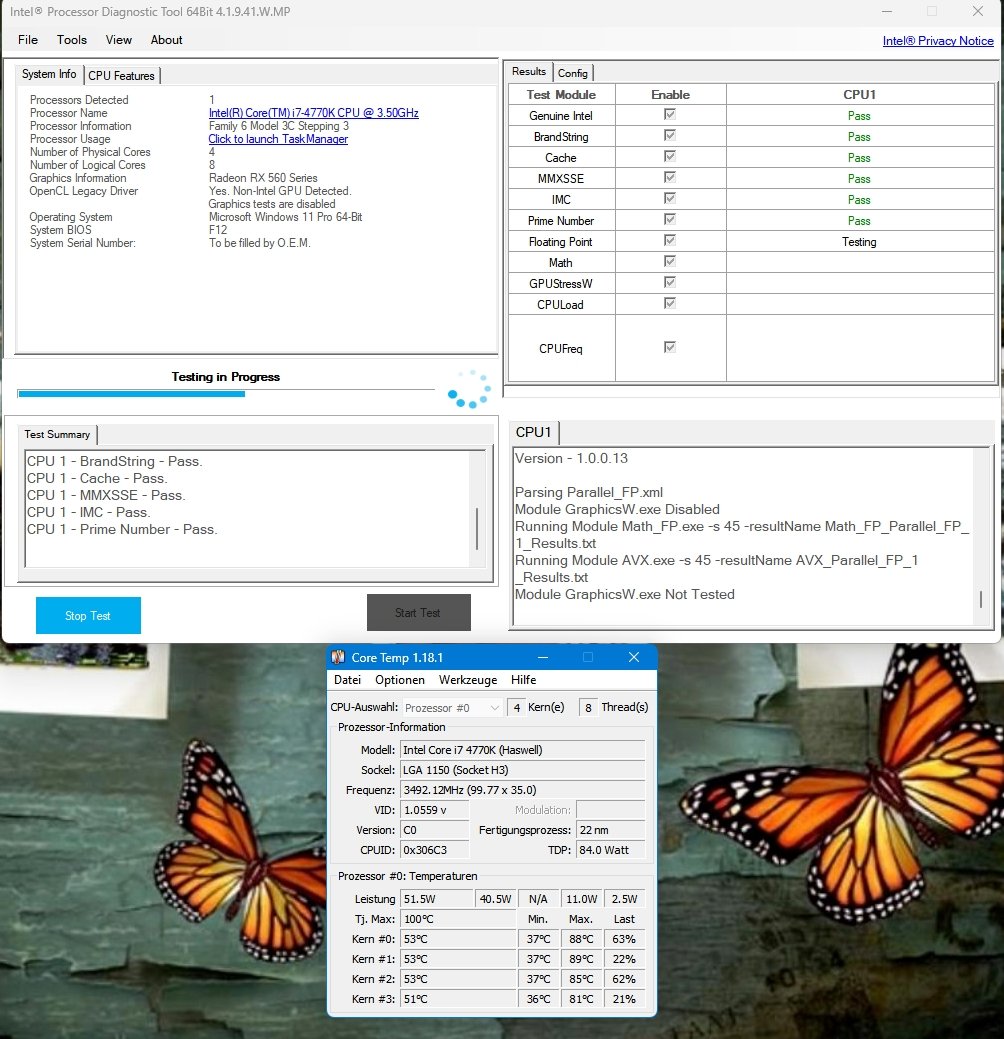1004x1039 pixels.
Task: Click the Modell field in Core Temp
Action: click(522, 750)
